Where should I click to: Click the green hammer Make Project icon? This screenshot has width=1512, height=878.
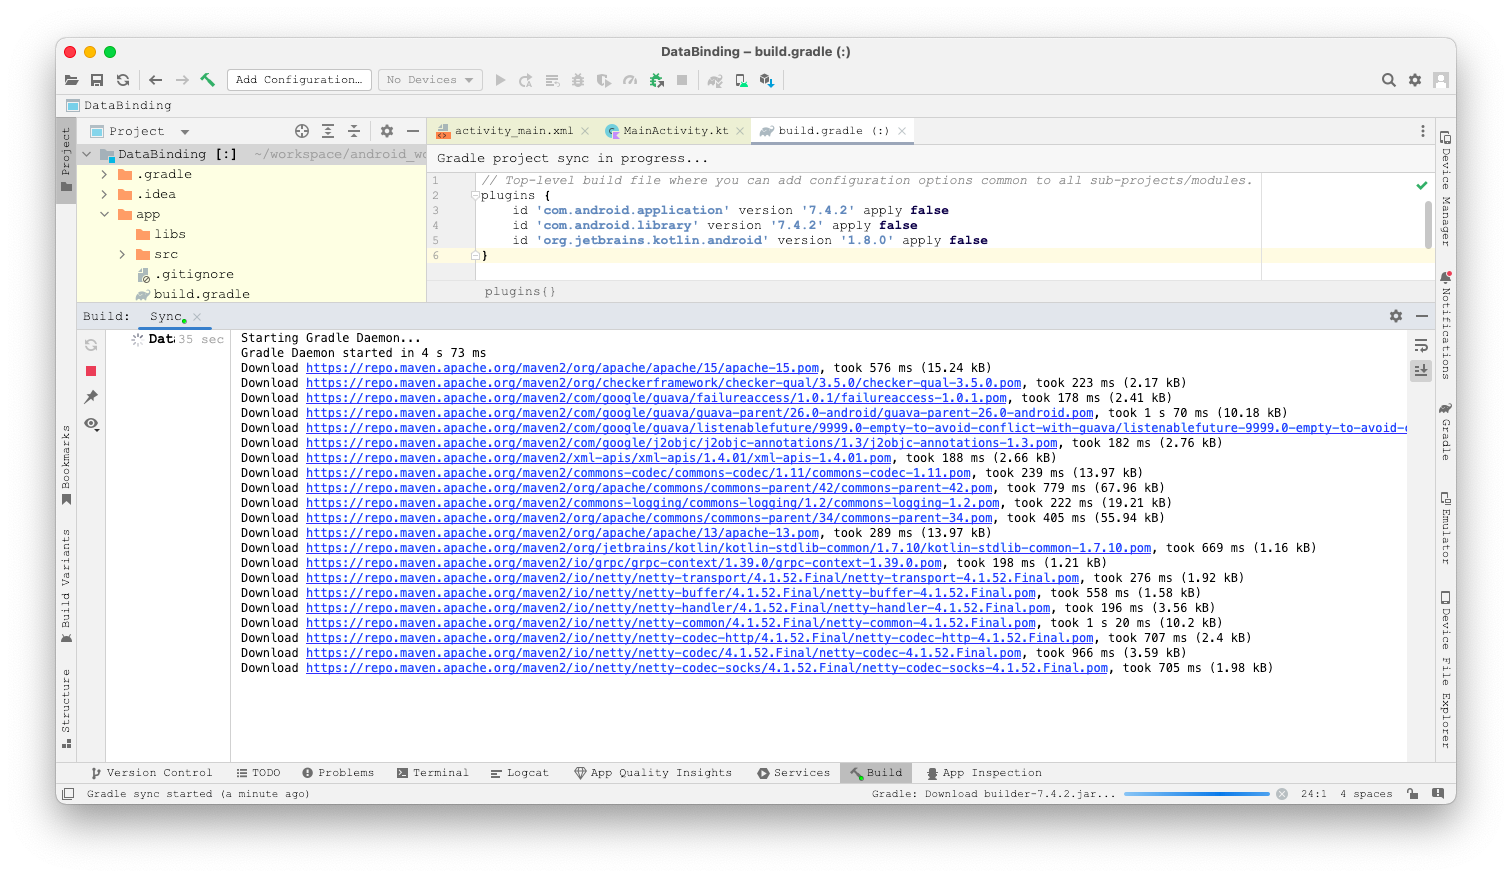point(208,80)
